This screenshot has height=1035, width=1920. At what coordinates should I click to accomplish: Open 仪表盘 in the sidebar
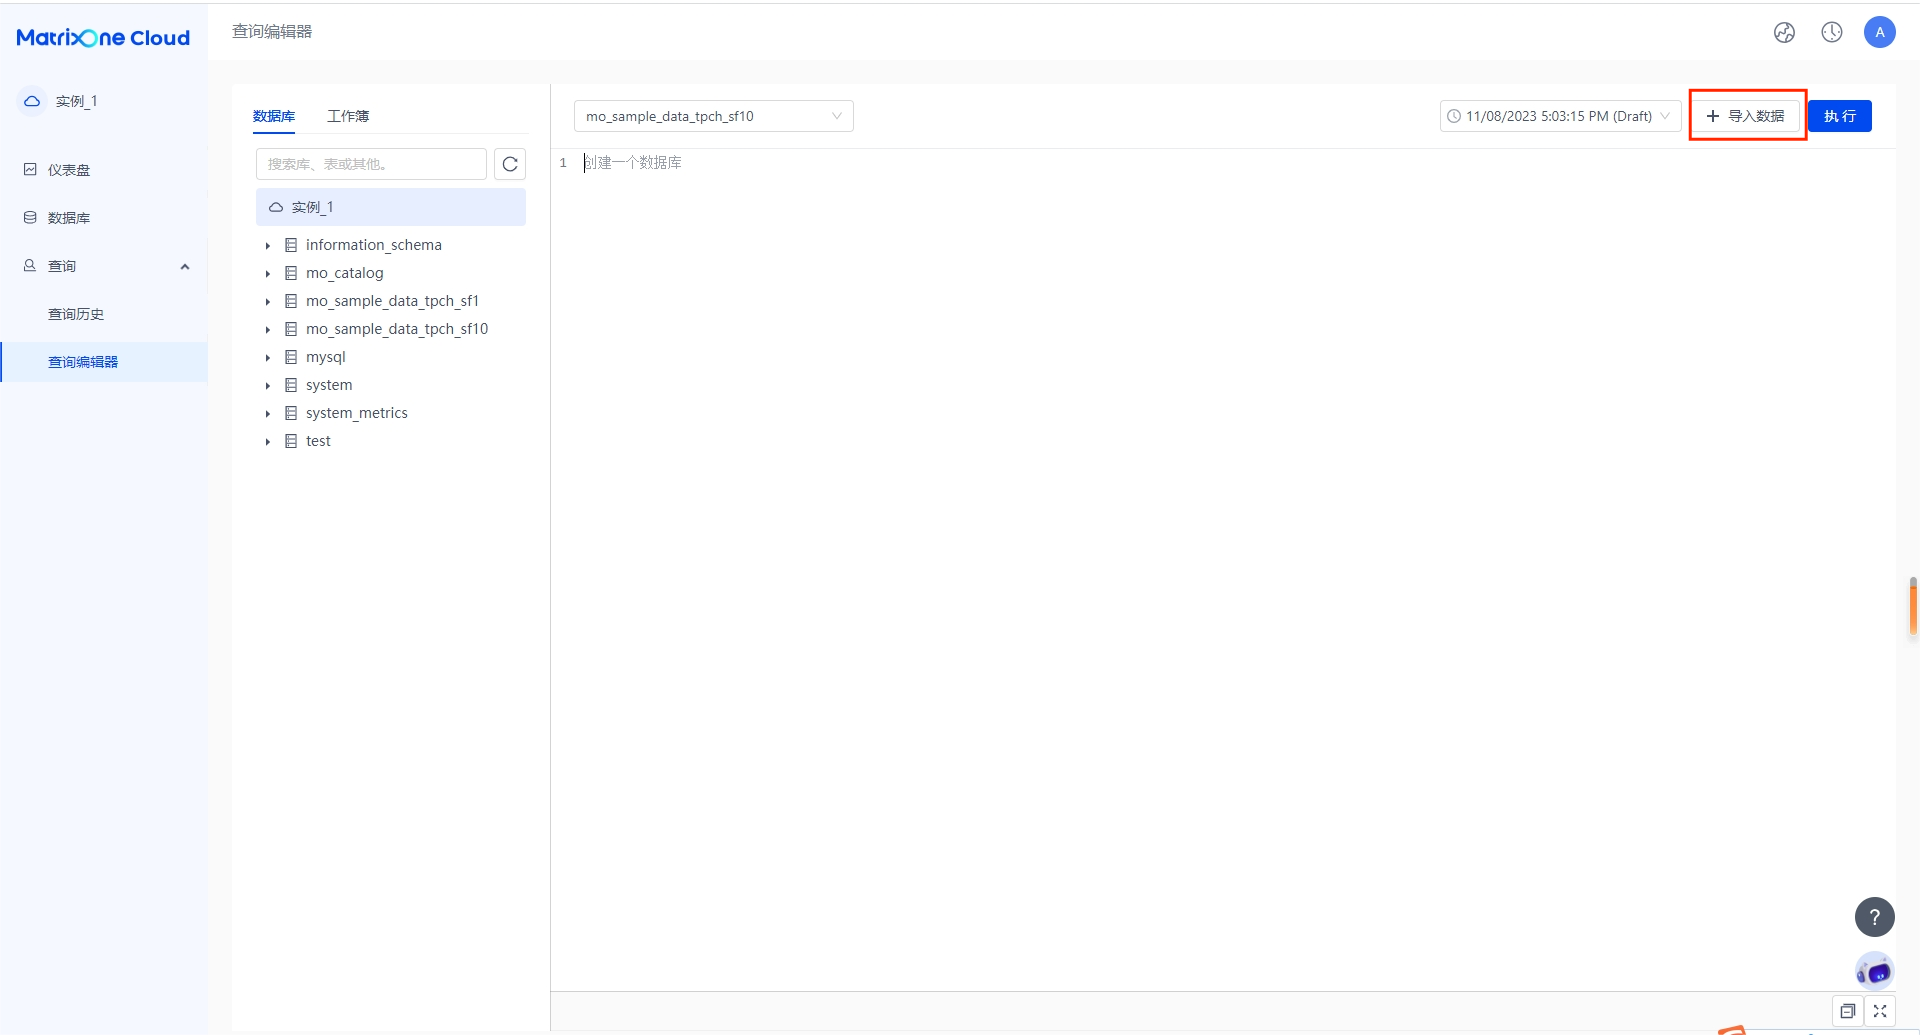(x=69, y=170)
